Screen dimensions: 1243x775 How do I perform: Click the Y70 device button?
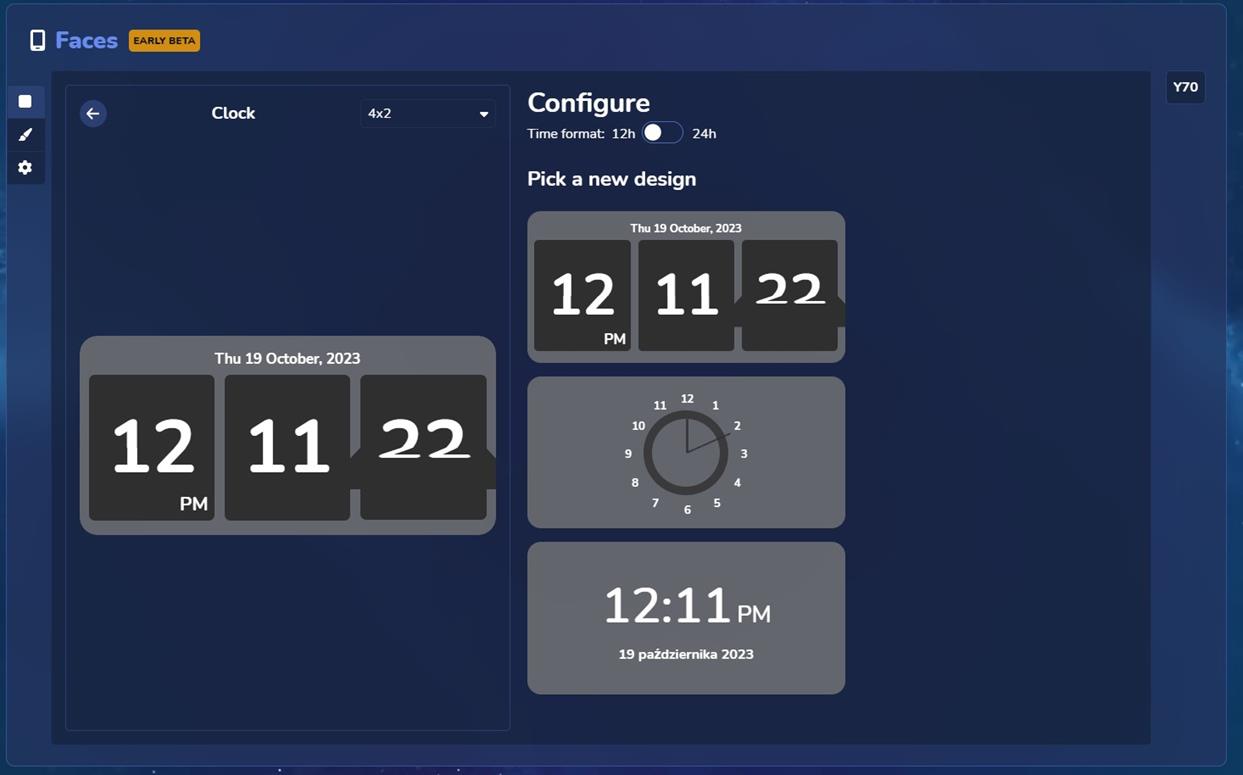click(1185, 87)
